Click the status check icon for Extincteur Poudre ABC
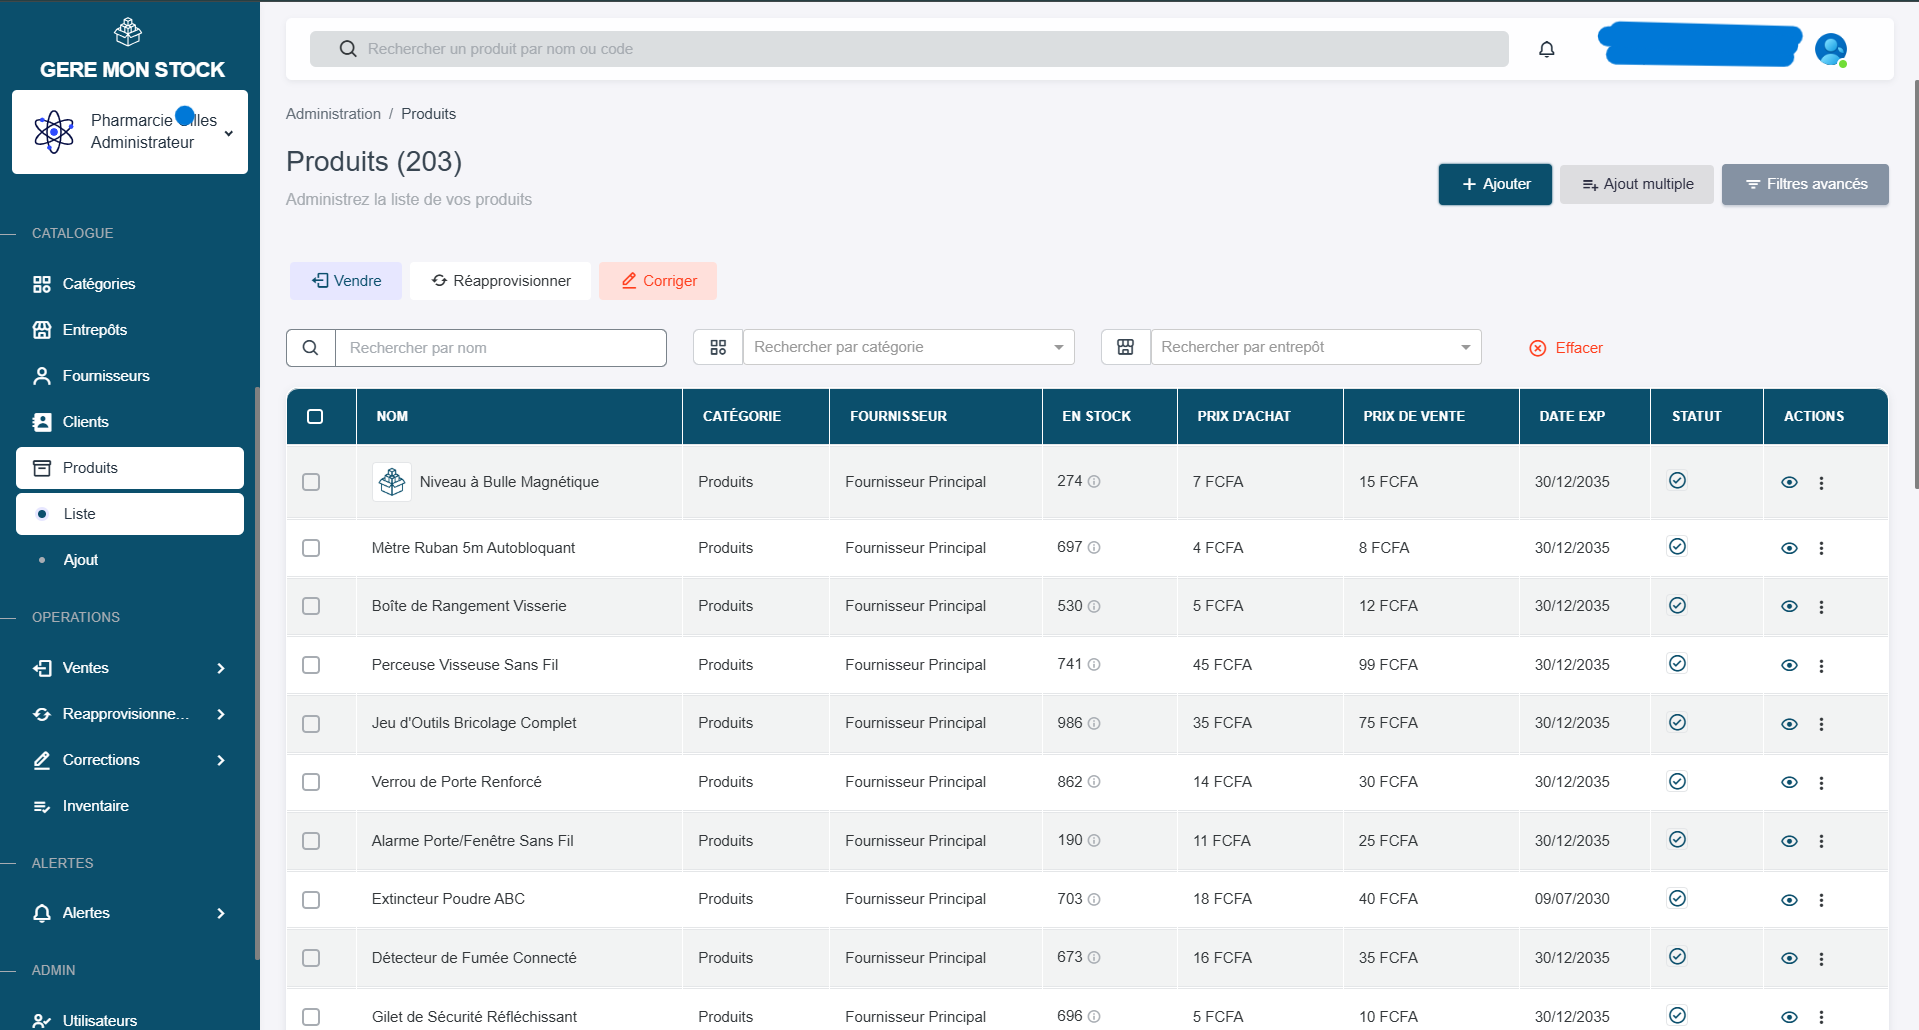This screenshot has width=1919, height=1030. (1677, 898)
